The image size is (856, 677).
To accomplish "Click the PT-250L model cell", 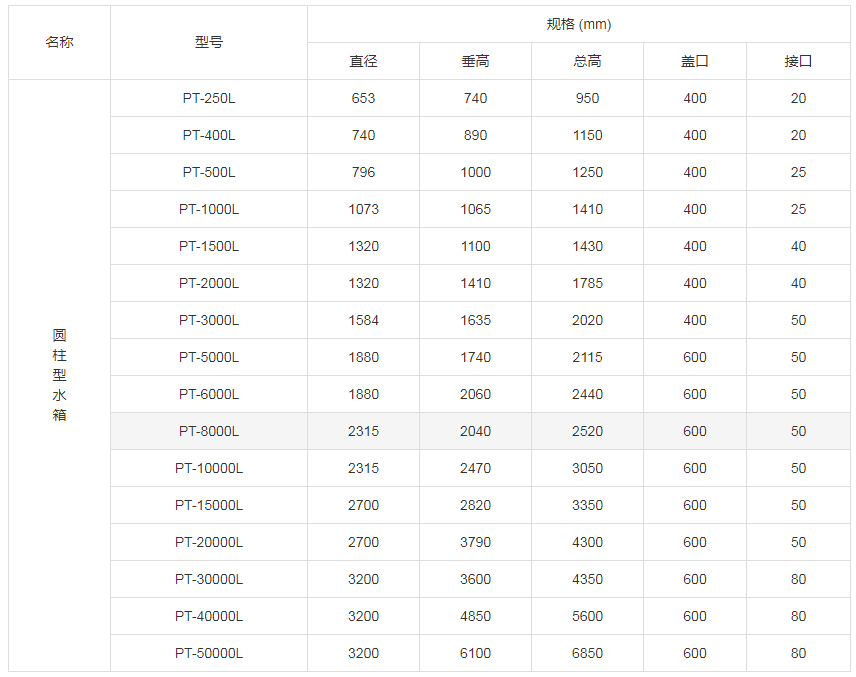I will 209,98.
